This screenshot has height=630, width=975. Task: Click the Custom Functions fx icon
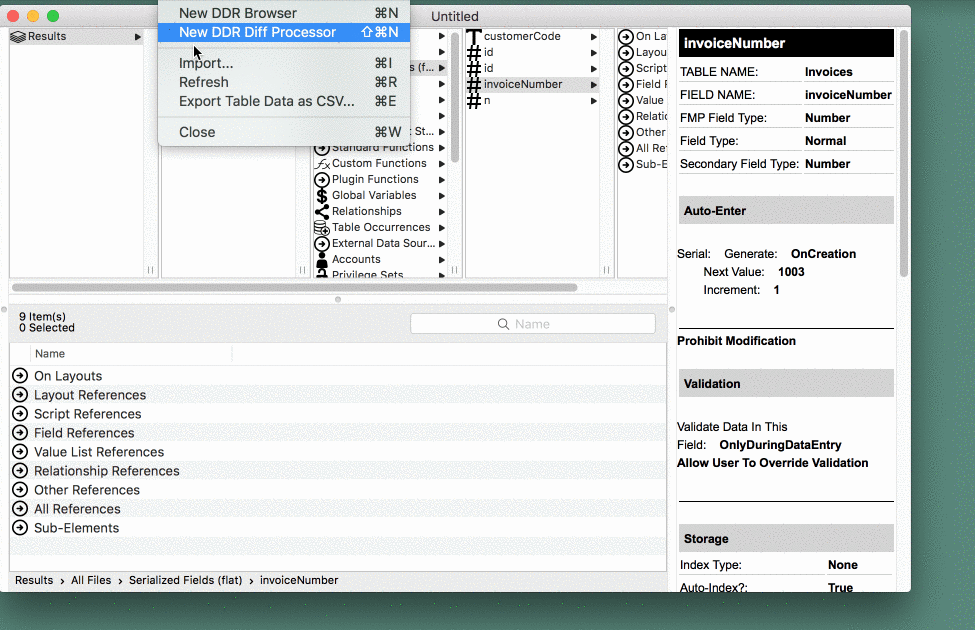coord(321,164)
